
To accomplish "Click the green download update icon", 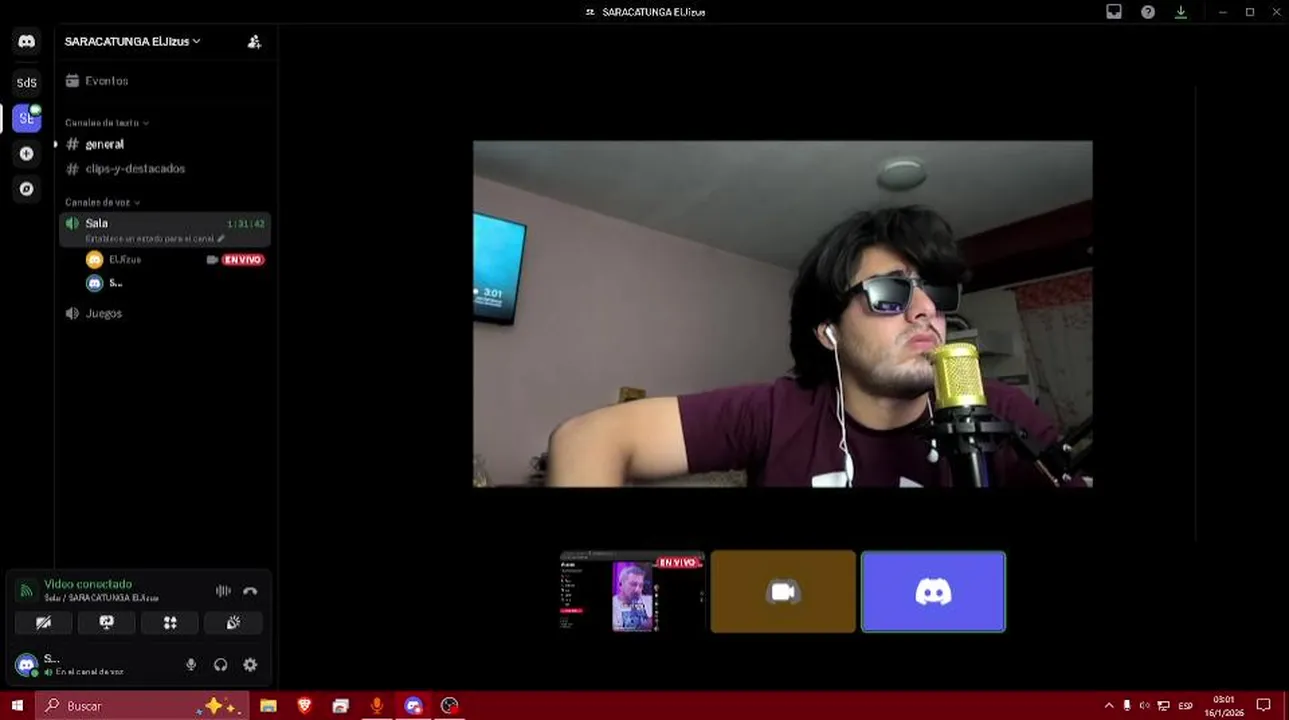I will tap(1181, 12).
